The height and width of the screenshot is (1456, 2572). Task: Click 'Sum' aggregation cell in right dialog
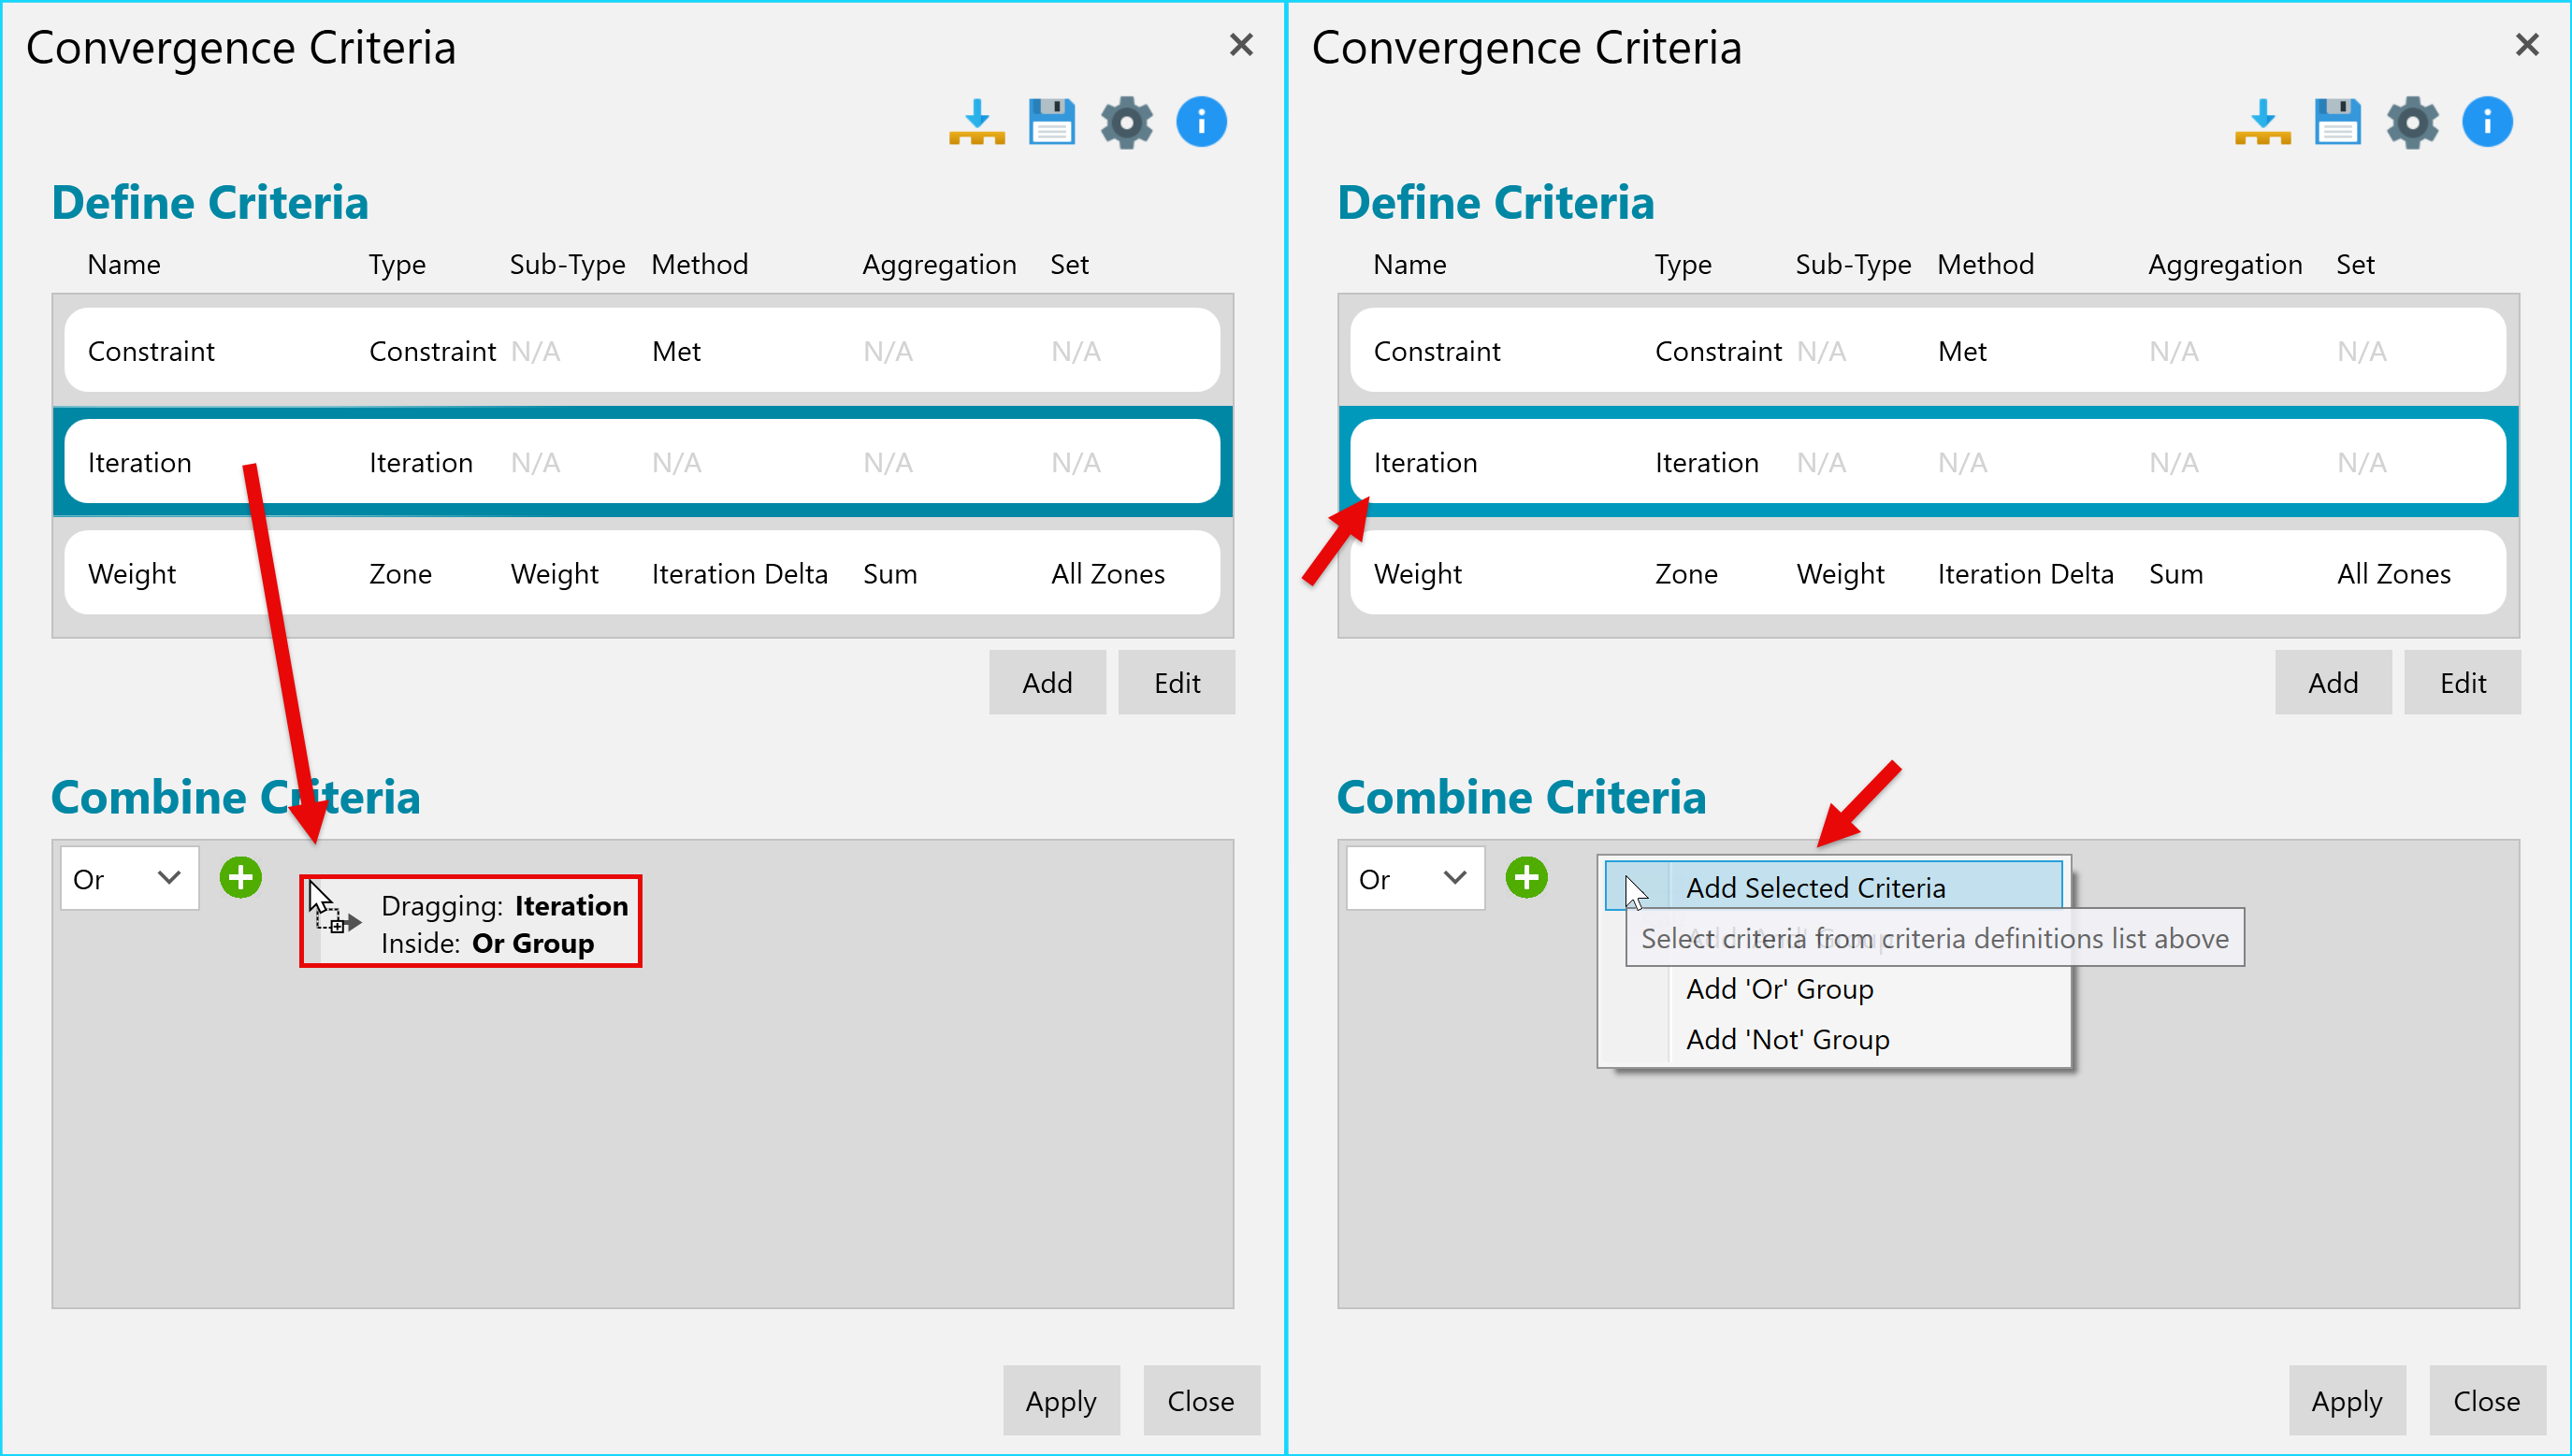2176,574
